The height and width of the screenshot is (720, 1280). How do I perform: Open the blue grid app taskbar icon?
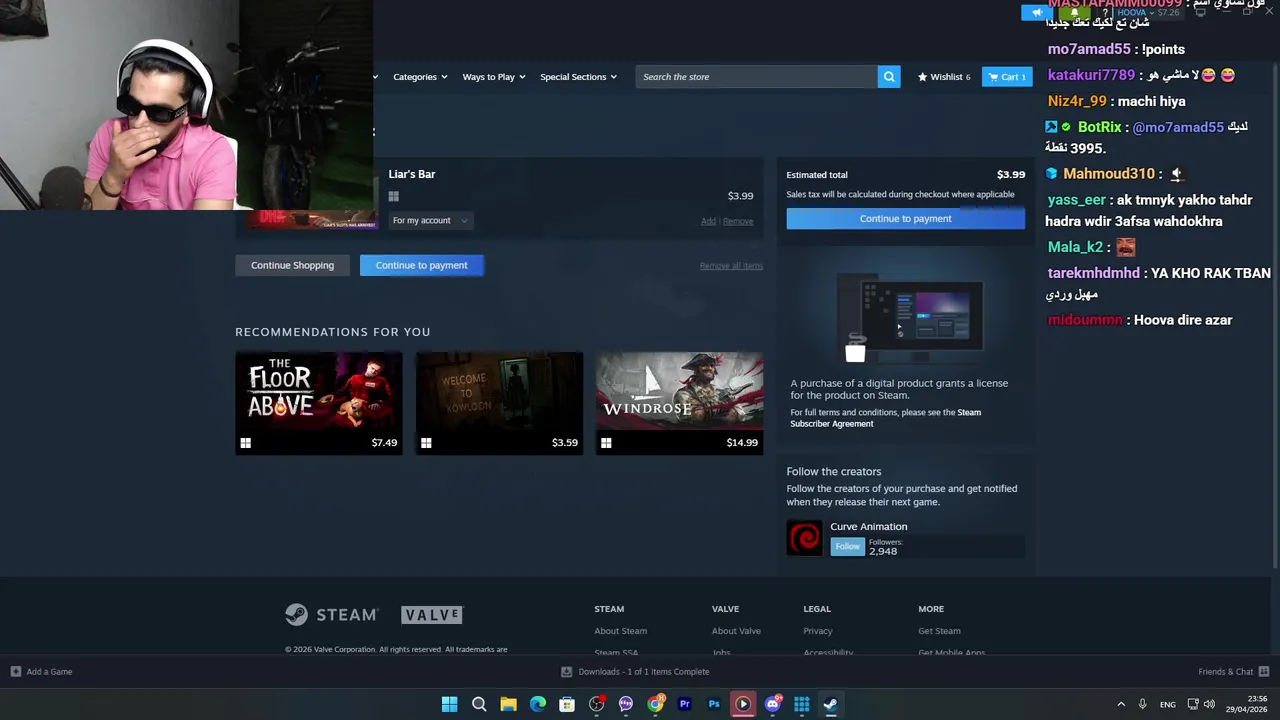click(802, 704)
